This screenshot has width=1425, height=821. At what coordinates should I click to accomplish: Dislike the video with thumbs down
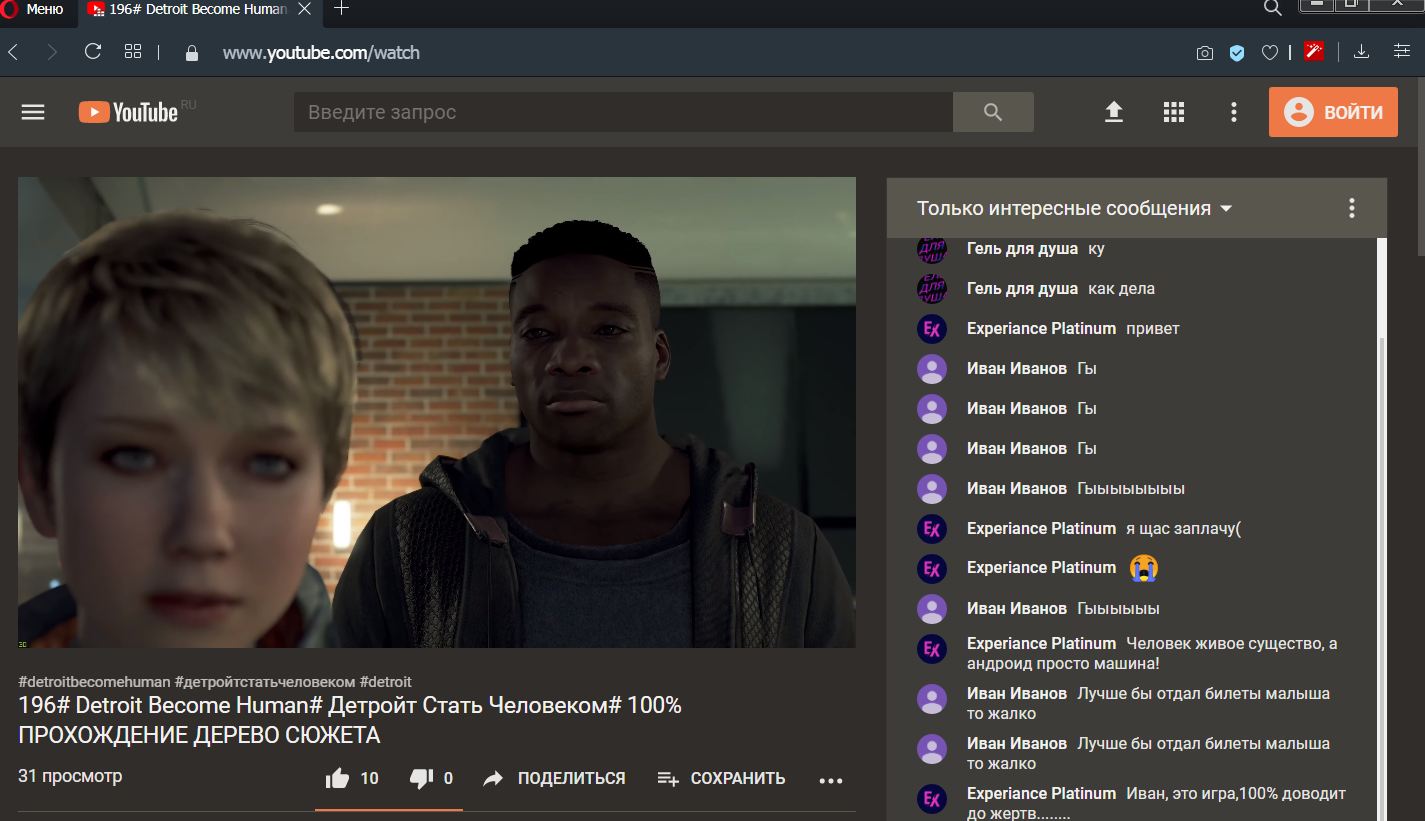point(431,778)
